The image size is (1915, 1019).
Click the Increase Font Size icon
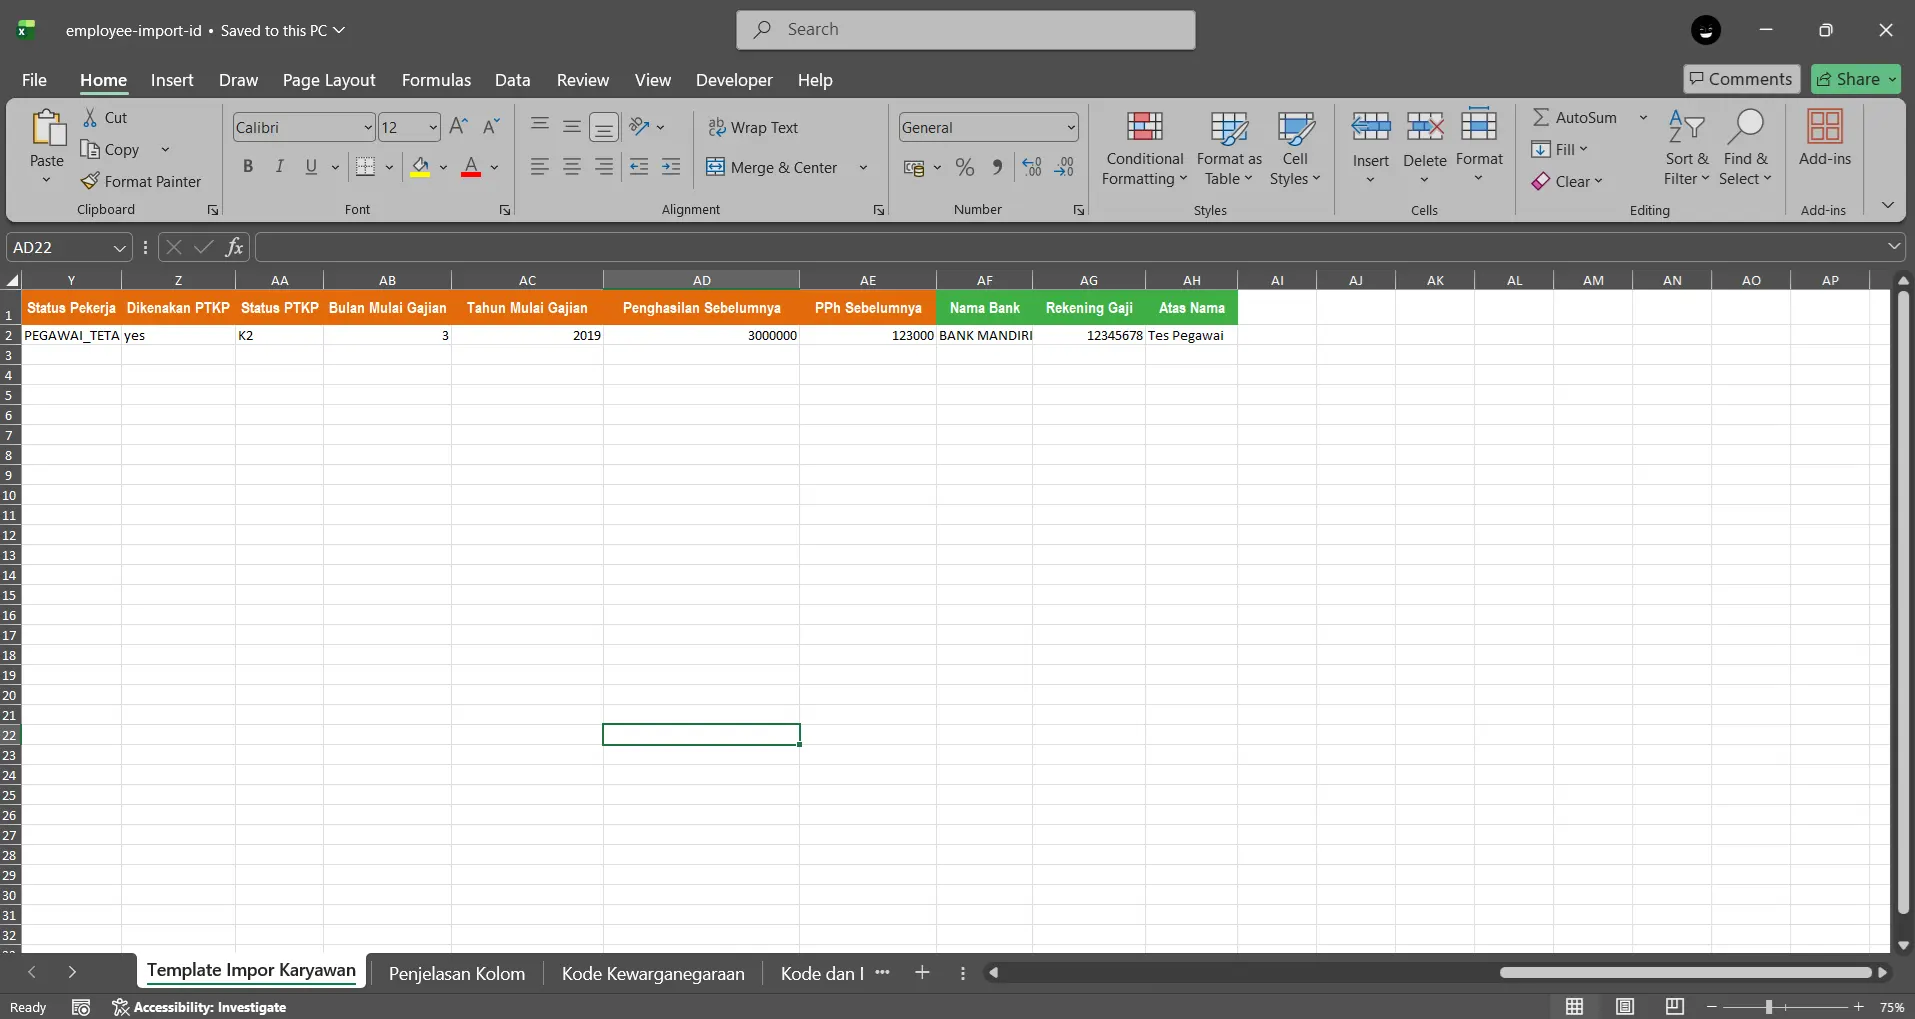[x=458, y=127]
